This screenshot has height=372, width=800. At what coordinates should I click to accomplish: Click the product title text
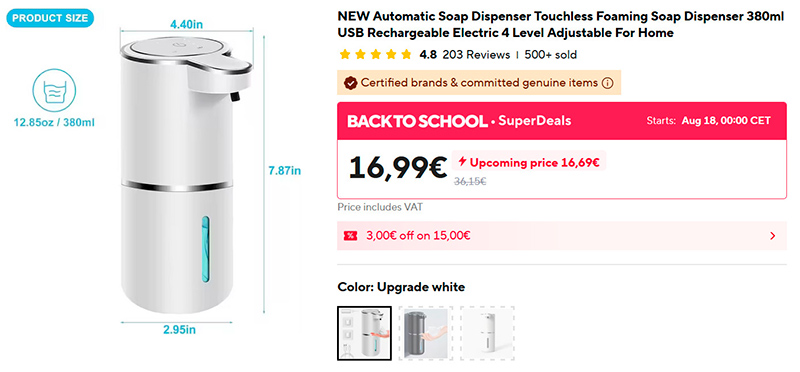pyautogui.click(x=561, y=24)
